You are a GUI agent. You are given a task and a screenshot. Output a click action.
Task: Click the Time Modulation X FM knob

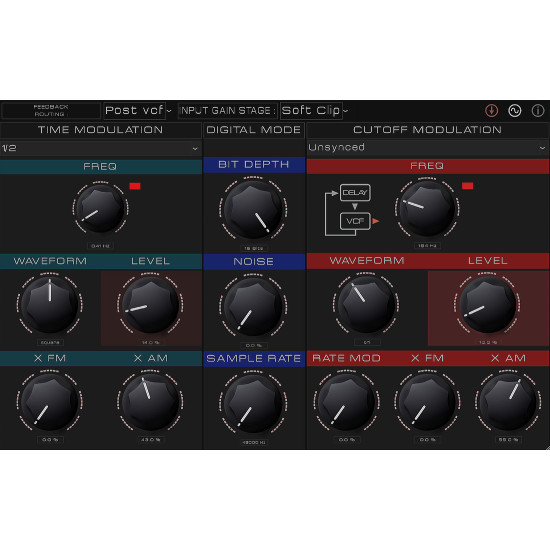tap(49, 402)
